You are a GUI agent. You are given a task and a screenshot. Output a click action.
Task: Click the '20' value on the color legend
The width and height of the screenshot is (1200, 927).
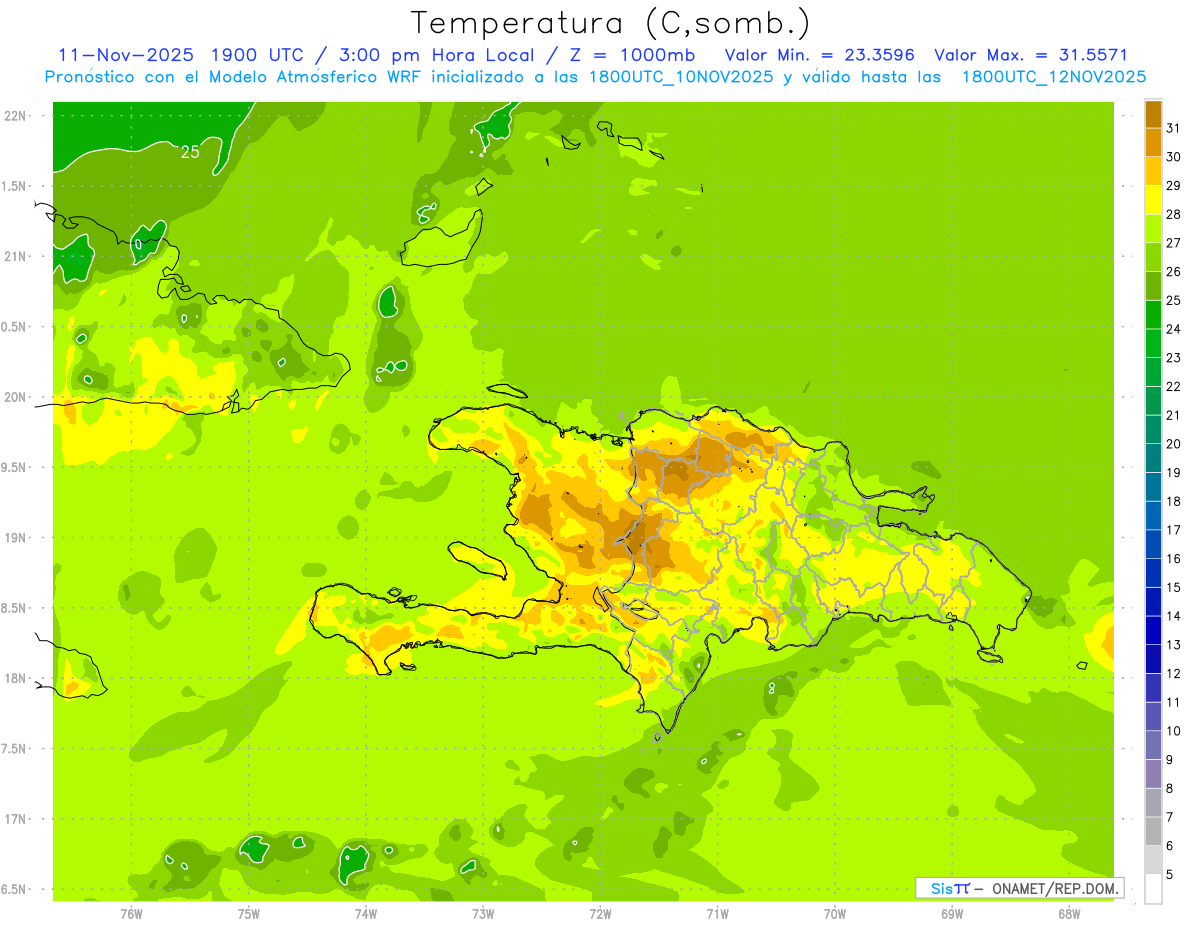(x=1173, y=444)
